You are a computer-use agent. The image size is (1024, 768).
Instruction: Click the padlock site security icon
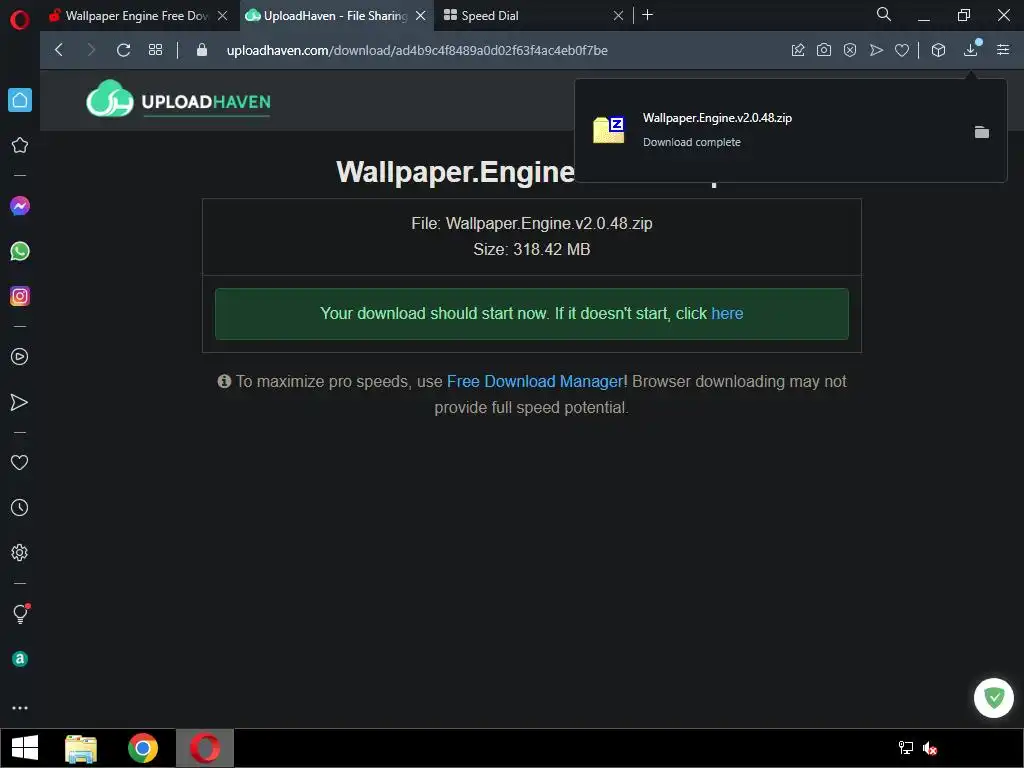pos(202,50)
